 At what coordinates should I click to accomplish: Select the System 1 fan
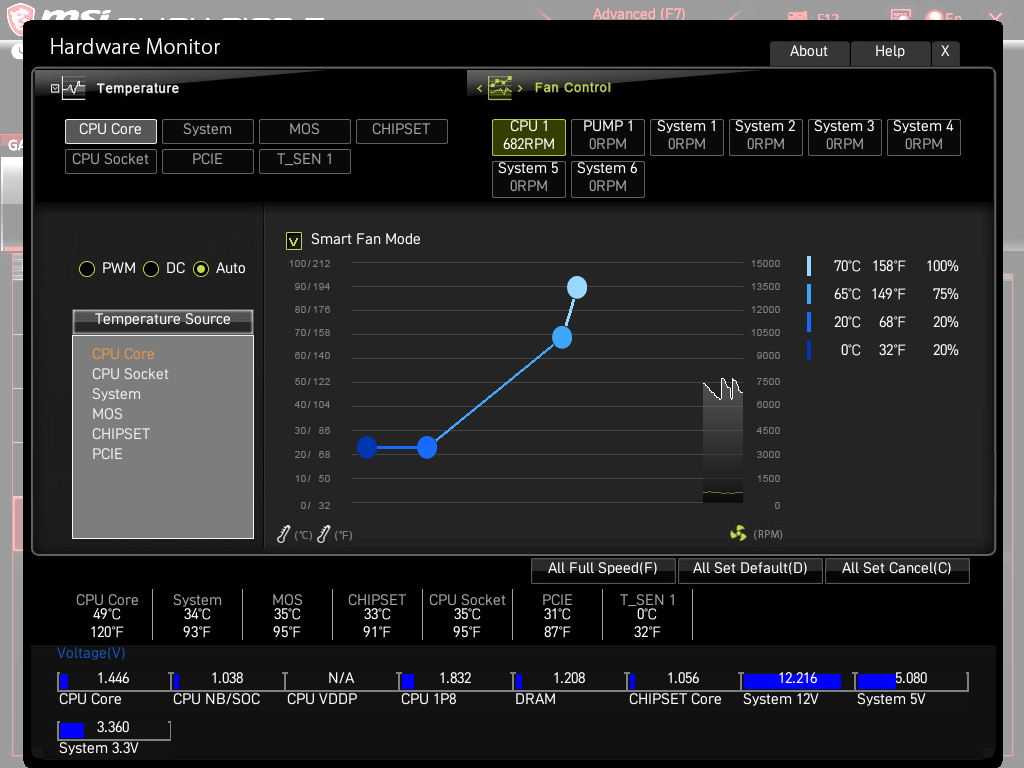coord(686,136)
